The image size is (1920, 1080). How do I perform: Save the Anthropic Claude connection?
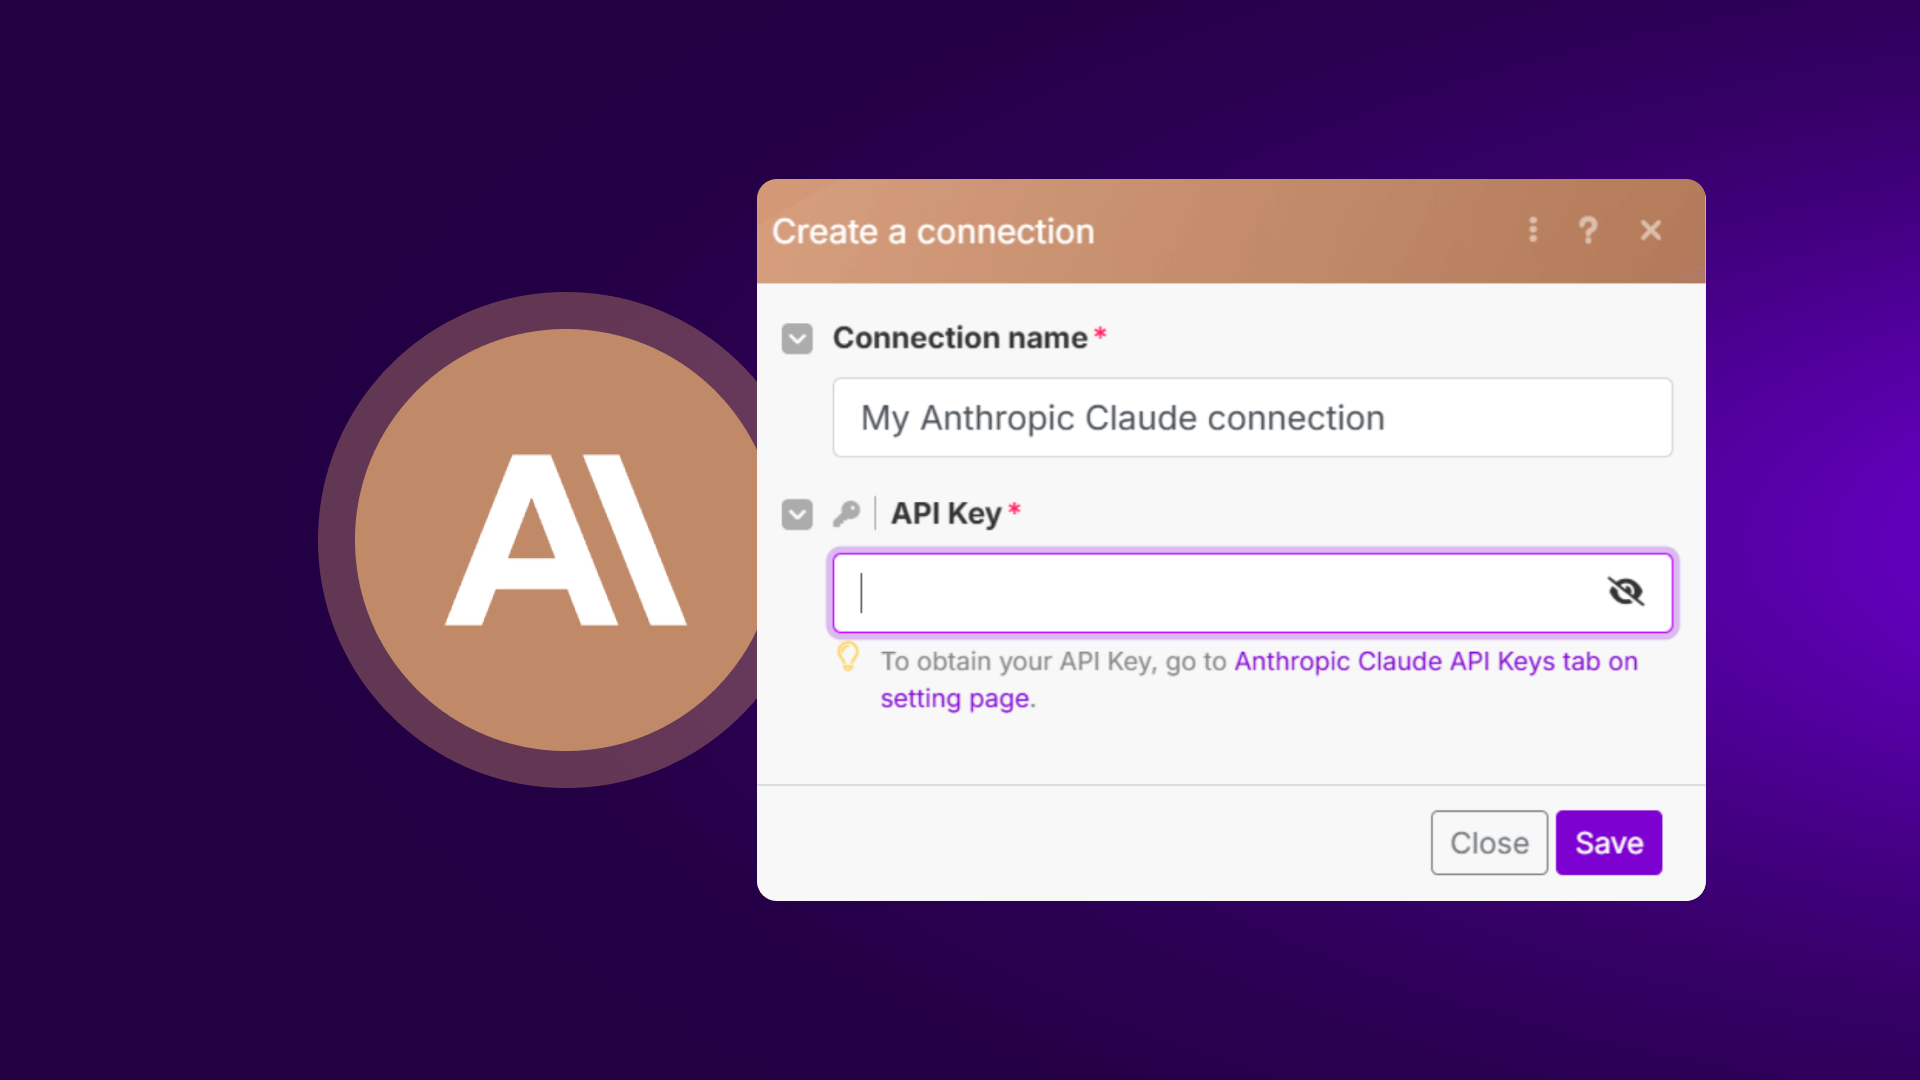coord(1608,843)
